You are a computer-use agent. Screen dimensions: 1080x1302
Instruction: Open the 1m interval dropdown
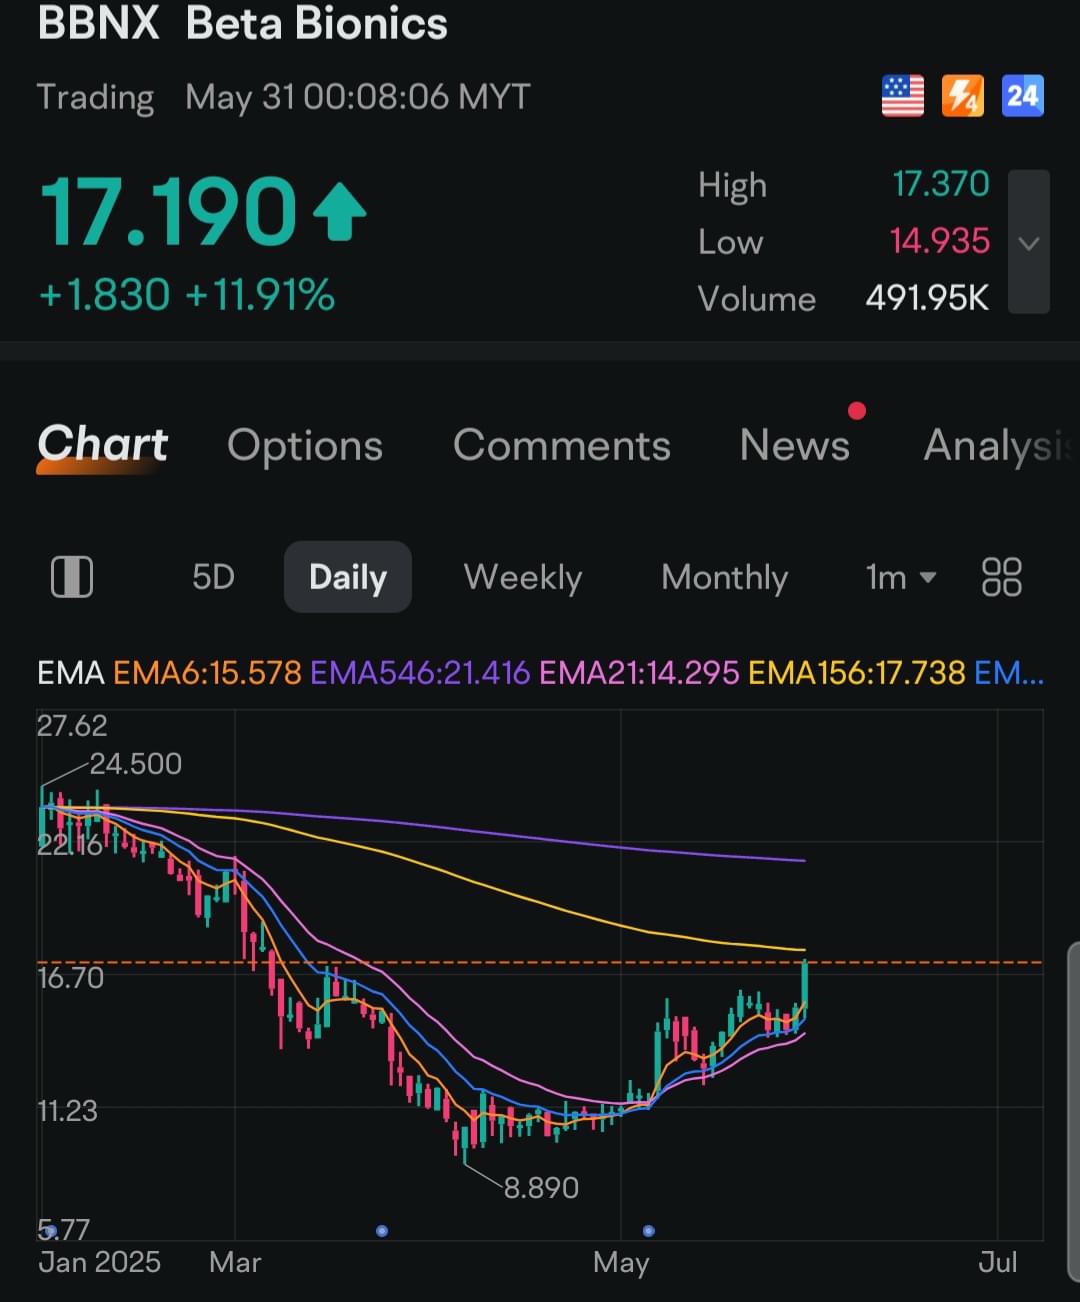tap(901, 577)
